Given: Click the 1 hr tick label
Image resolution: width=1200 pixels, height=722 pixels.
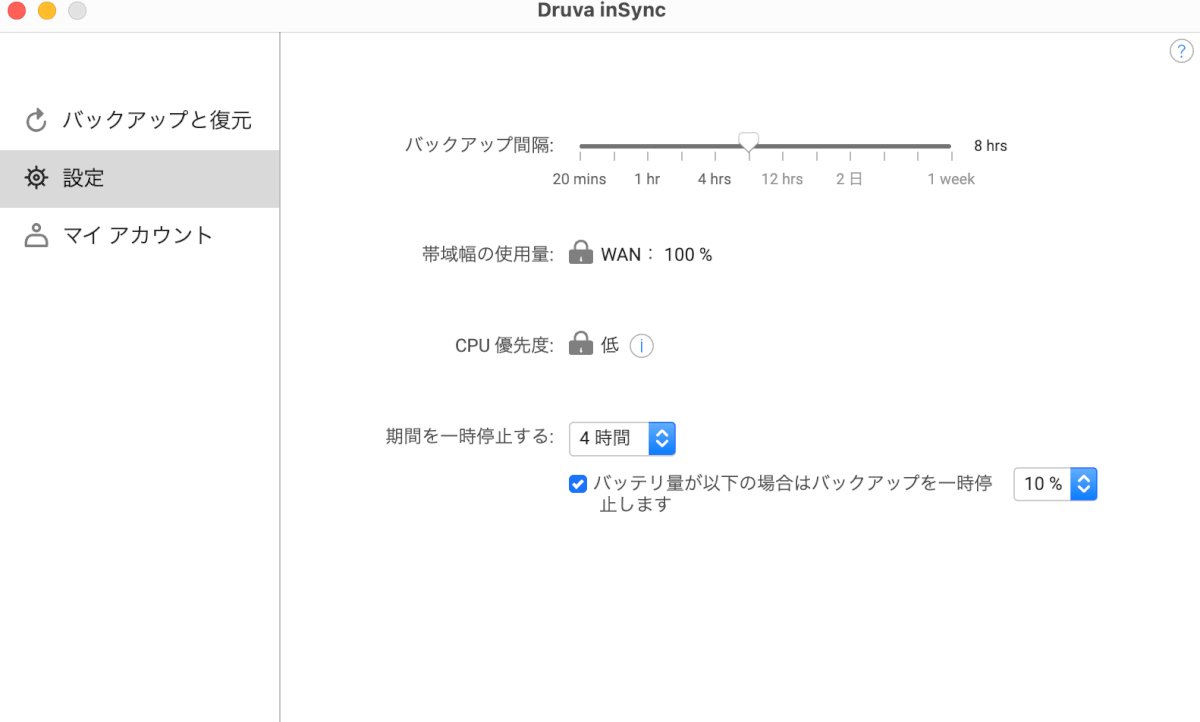Looking at the screenshot, I should pos(647,179).
